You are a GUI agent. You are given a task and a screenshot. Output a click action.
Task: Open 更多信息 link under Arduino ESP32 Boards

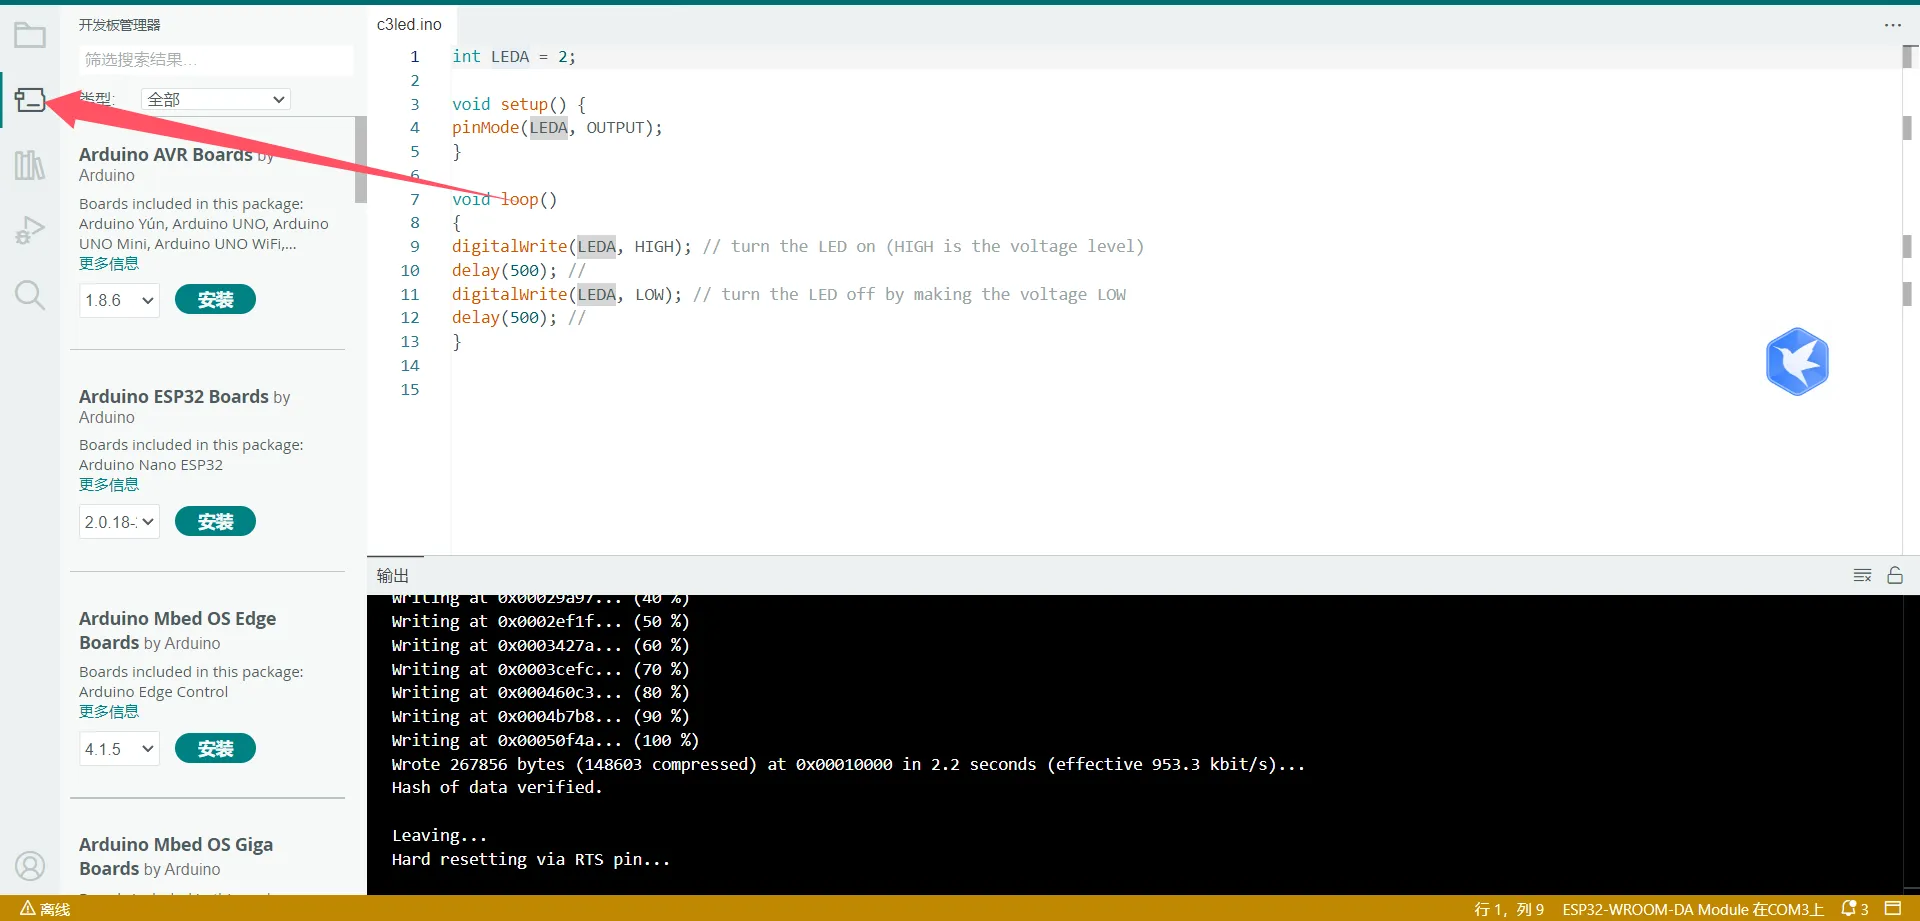pyautogui.click(x=109, y=485)
